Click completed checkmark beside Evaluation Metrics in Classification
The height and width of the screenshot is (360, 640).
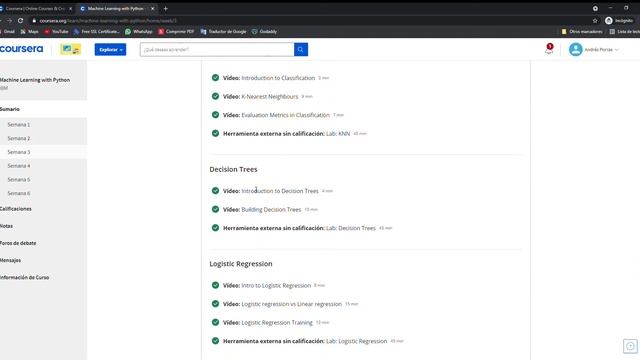pyautogui.click(x=215, y=115)
